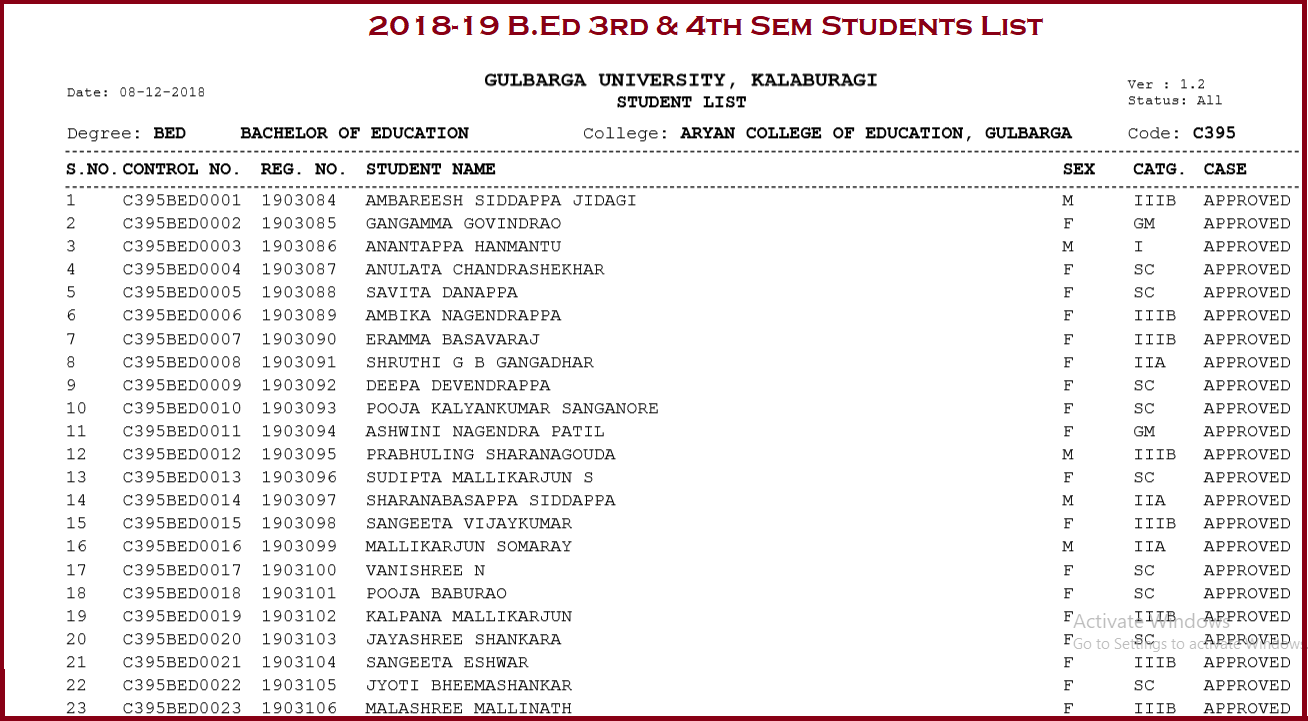This screenshot has height=721, width=1308.
Task: Select student name Ambareesh Siddappa Jidagi
Action: coord(500,200)
